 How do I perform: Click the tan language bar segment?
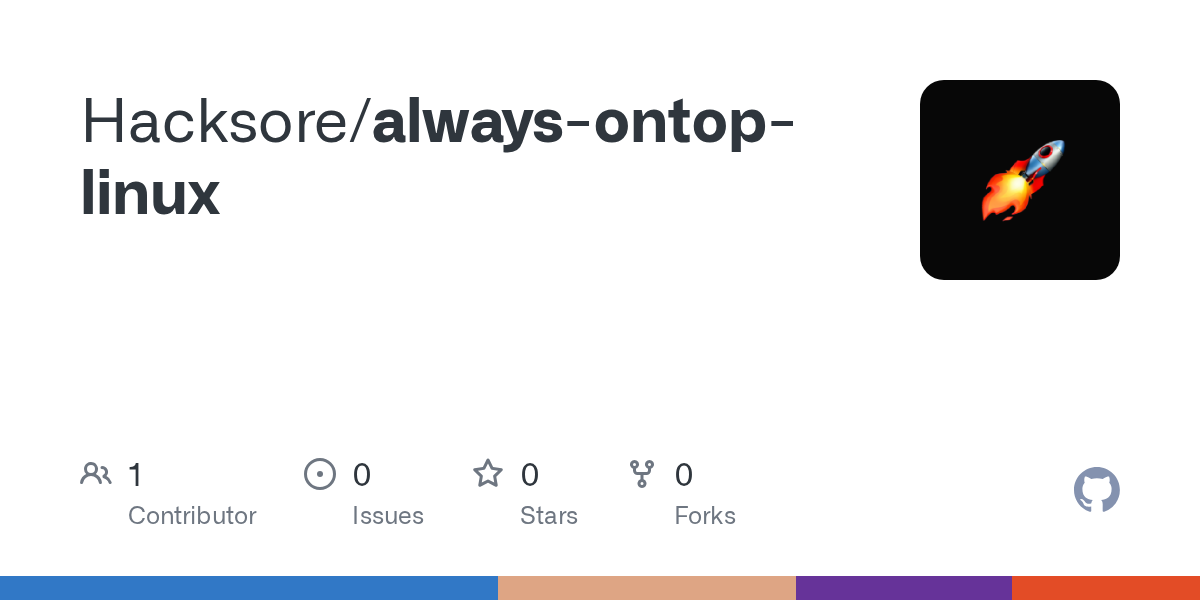(647, 588)
